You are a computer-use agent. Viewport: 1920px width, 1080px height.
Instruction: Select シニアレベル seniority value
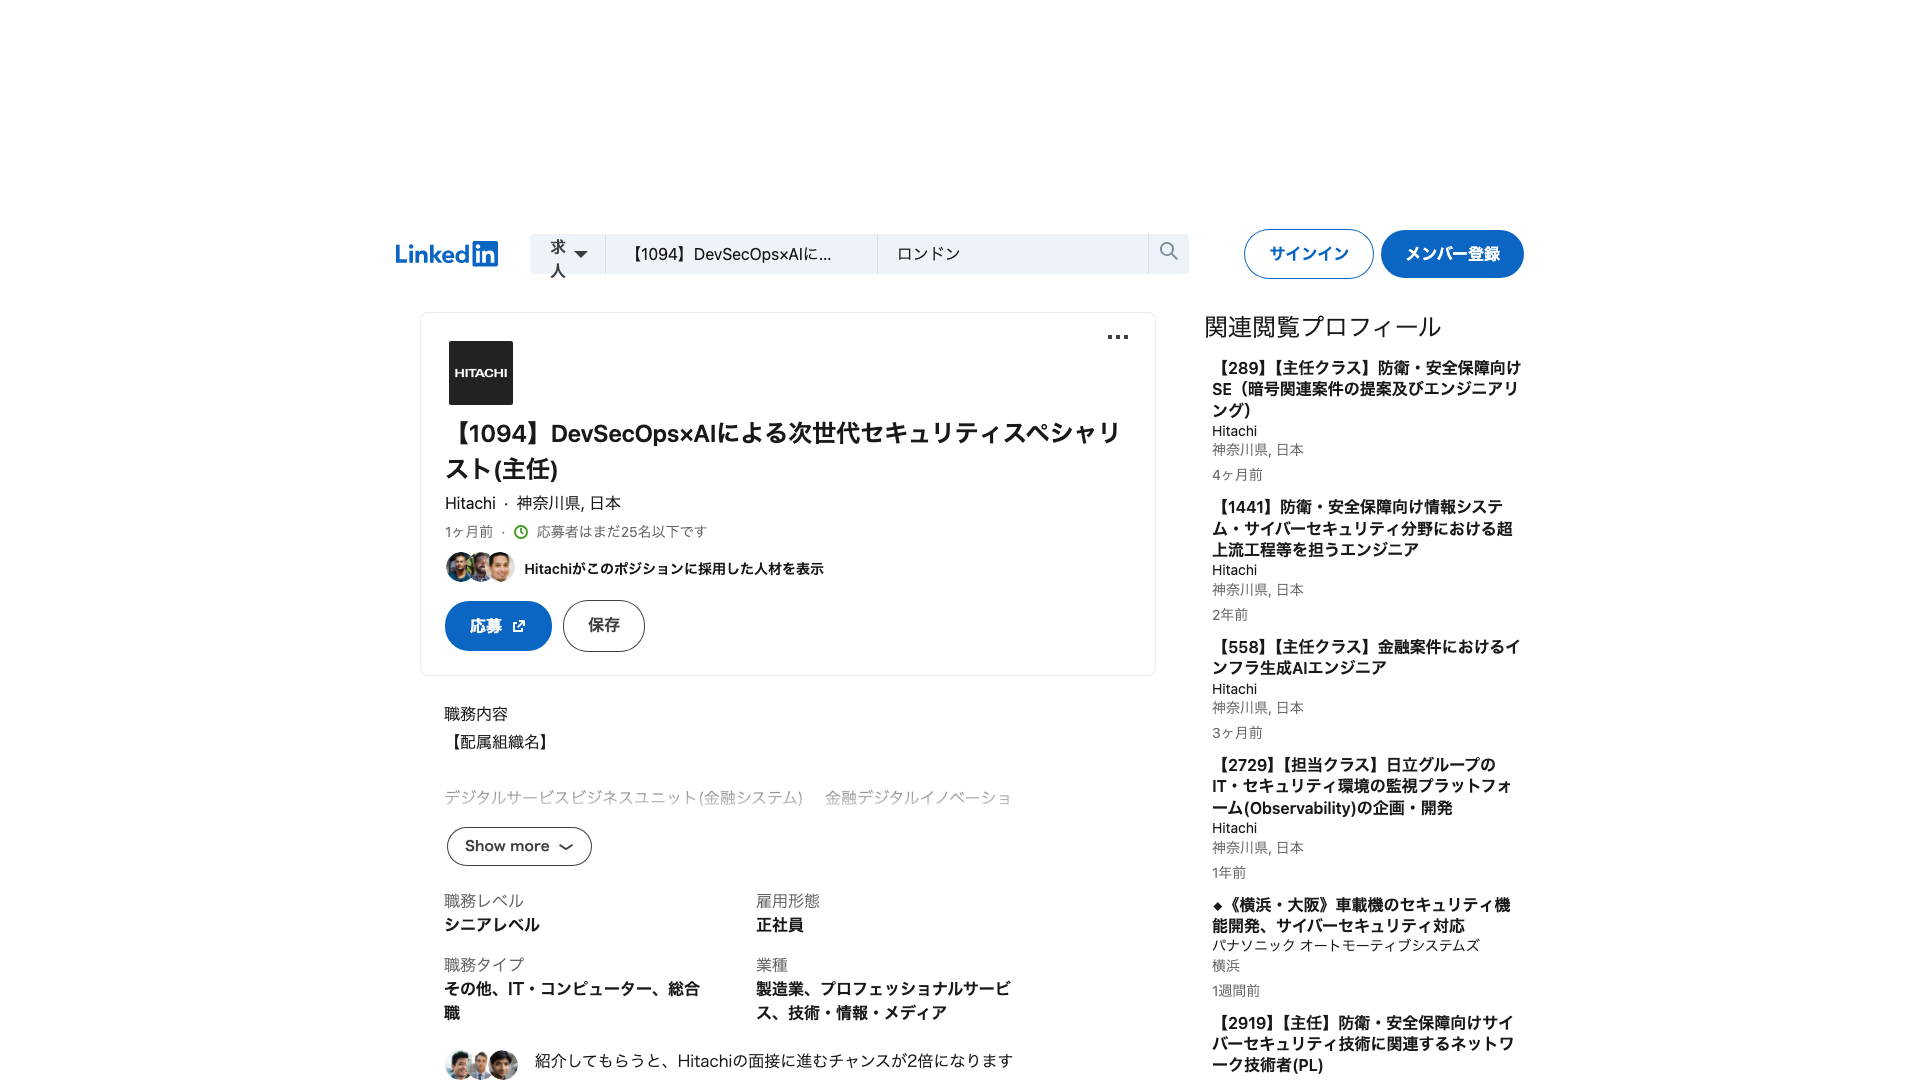[x=492, y=925]
